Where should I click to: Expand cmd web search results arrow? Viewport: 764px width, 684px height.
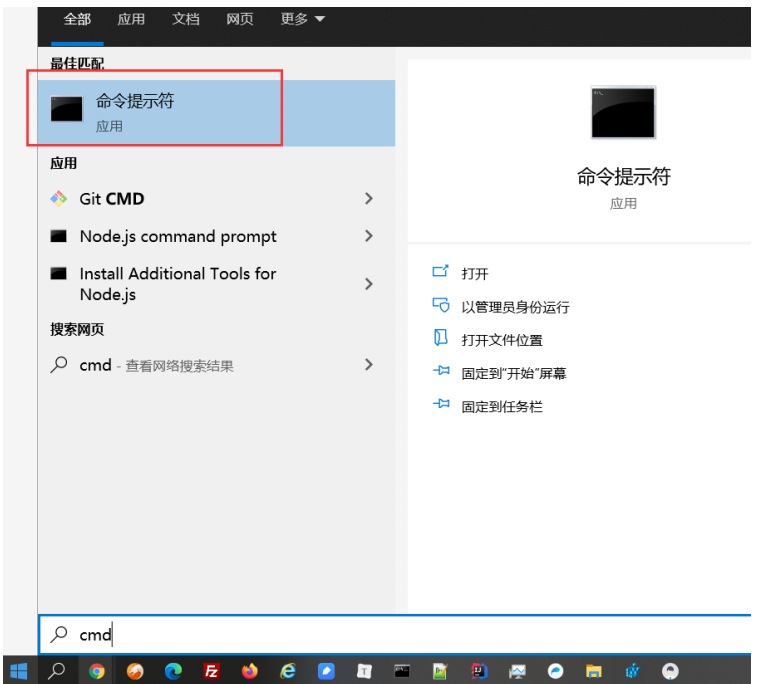pos(369,365)
